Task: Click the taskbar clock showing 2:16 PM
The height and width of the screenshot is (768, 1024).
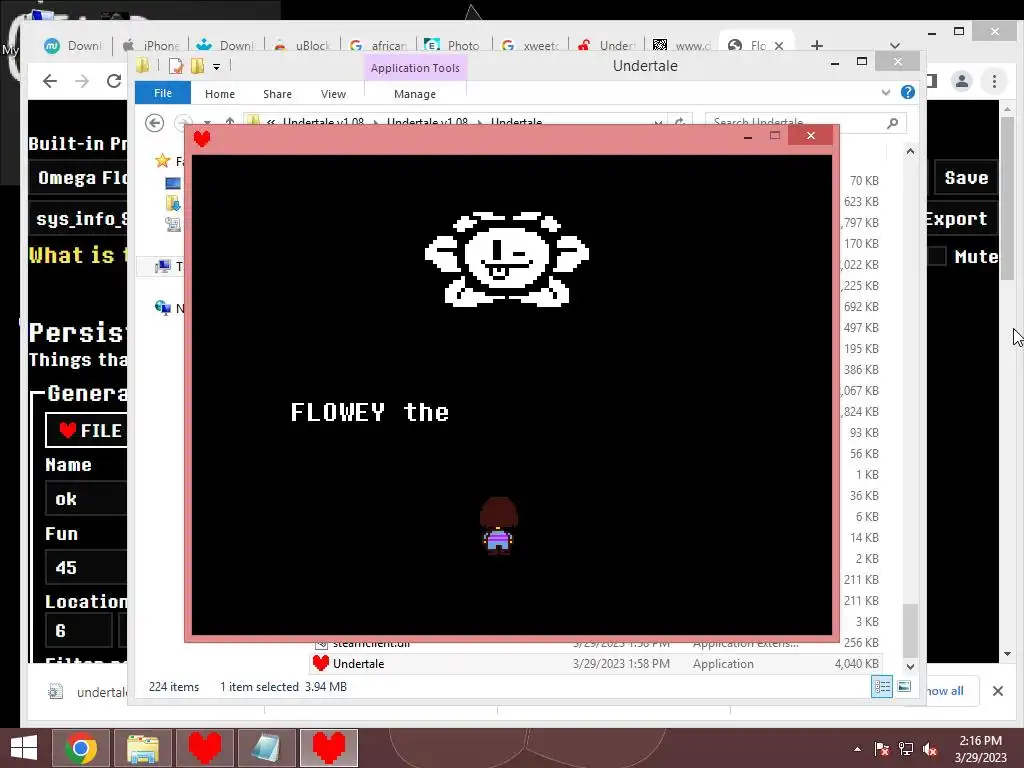Action: tap(980, 749)
